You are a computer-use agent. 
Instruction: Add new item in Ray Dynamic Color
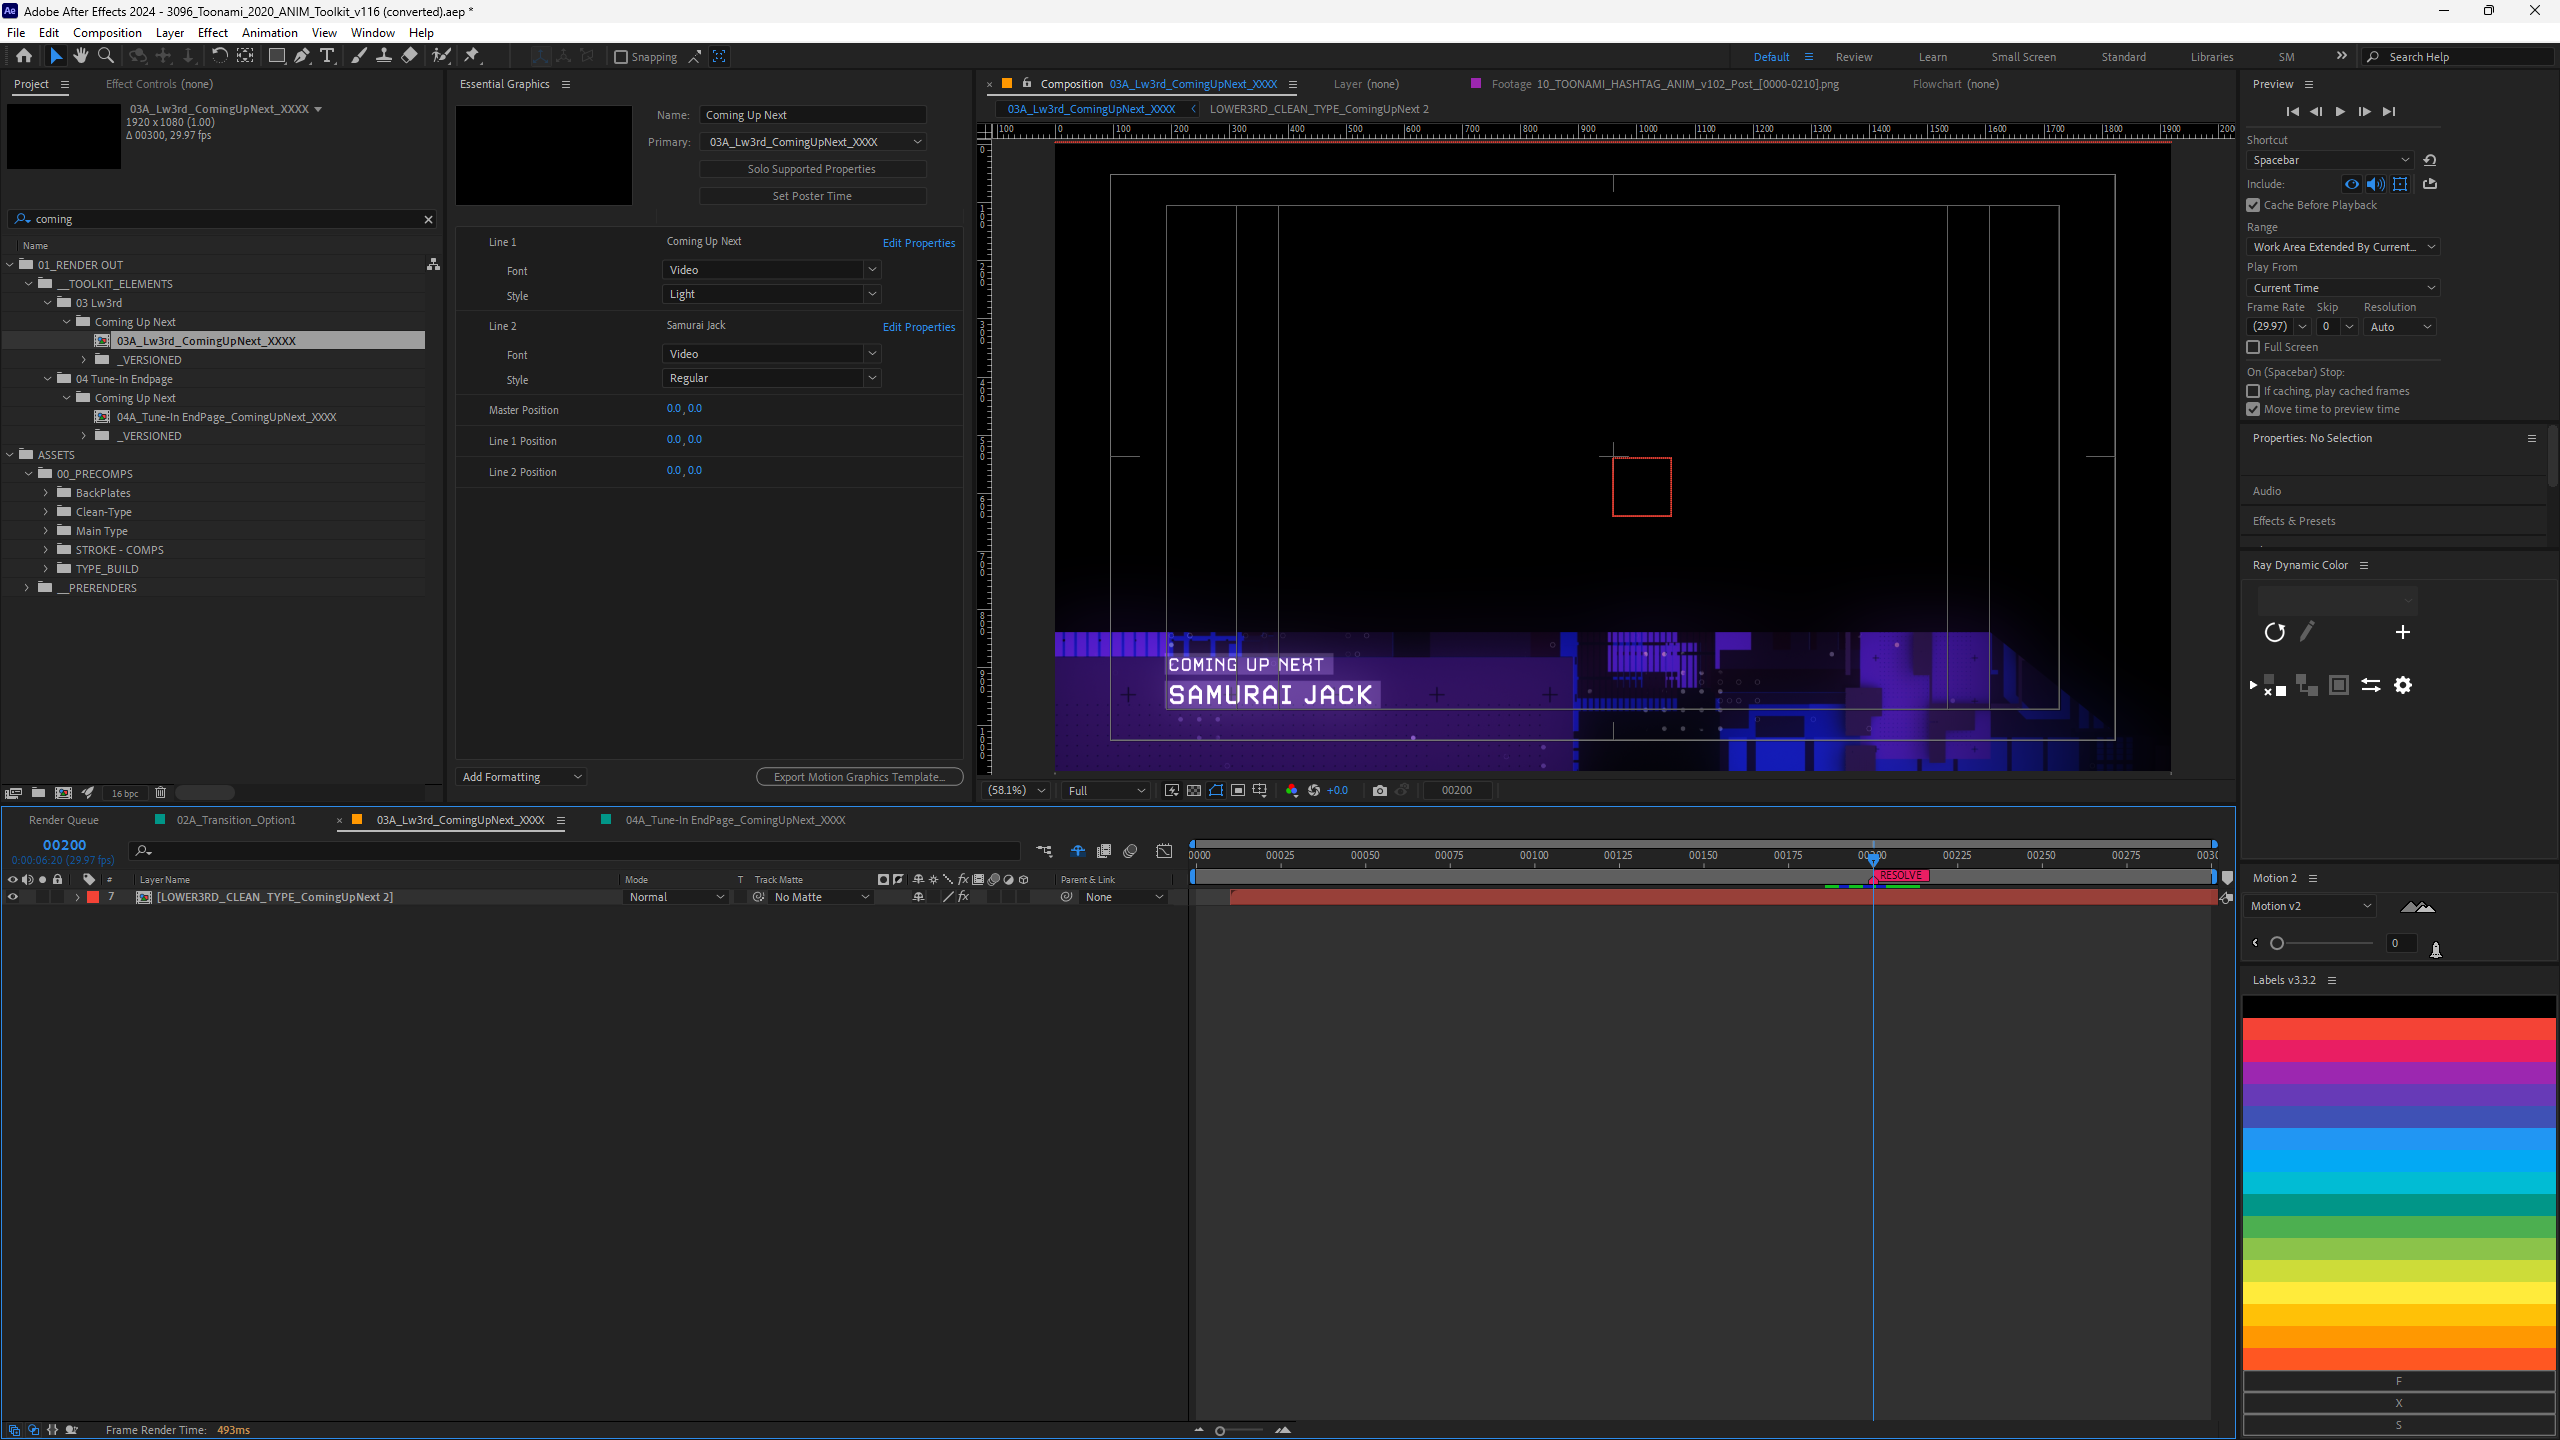tap(2403, 632)
